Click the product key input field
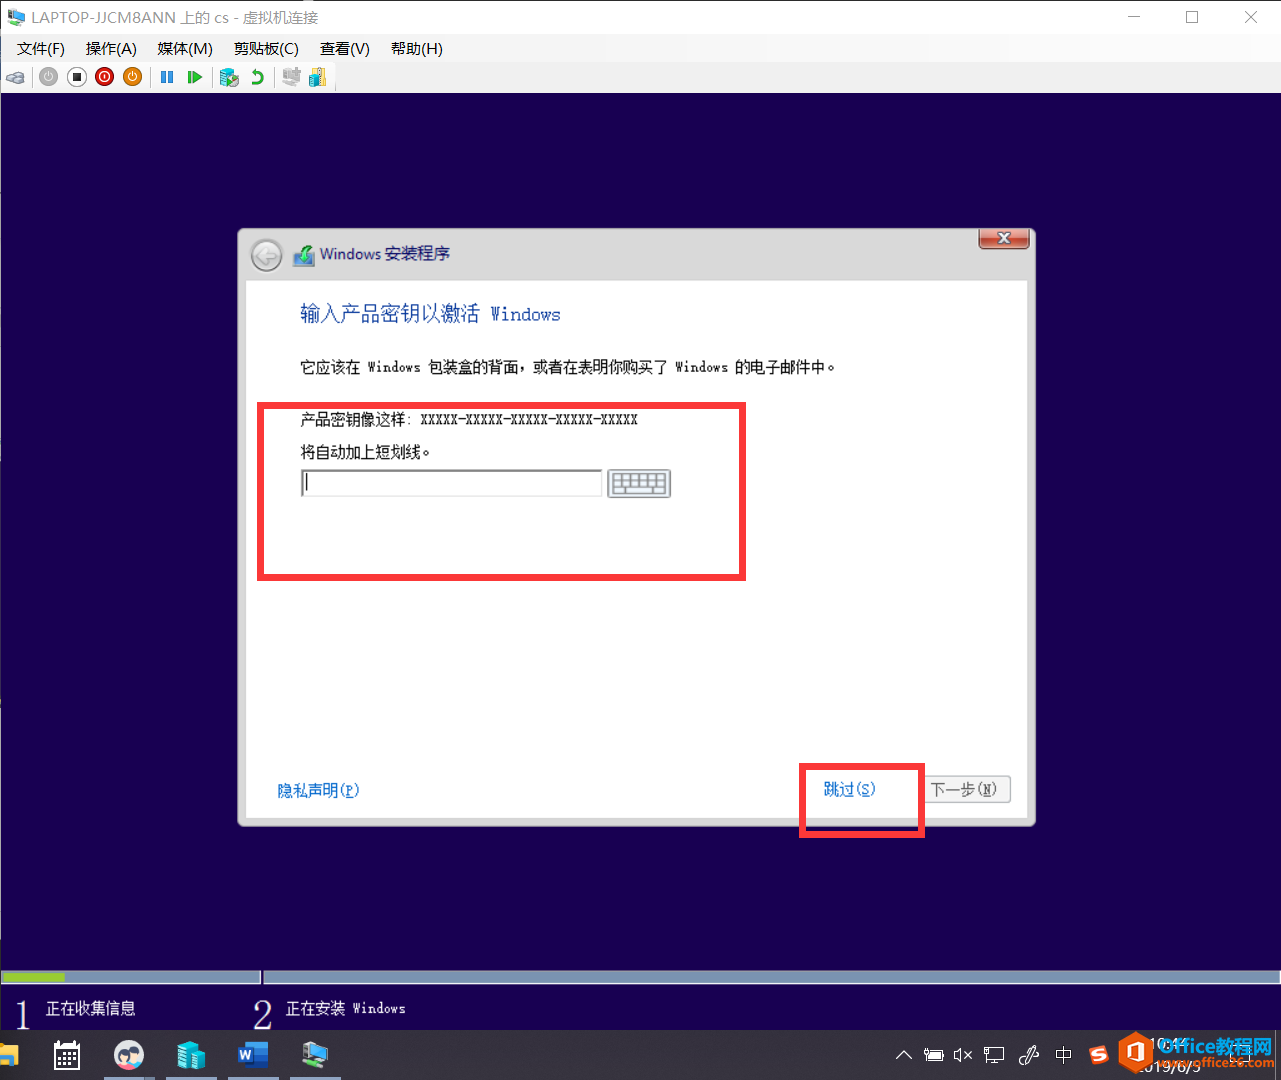 click(x=451, y=483)
